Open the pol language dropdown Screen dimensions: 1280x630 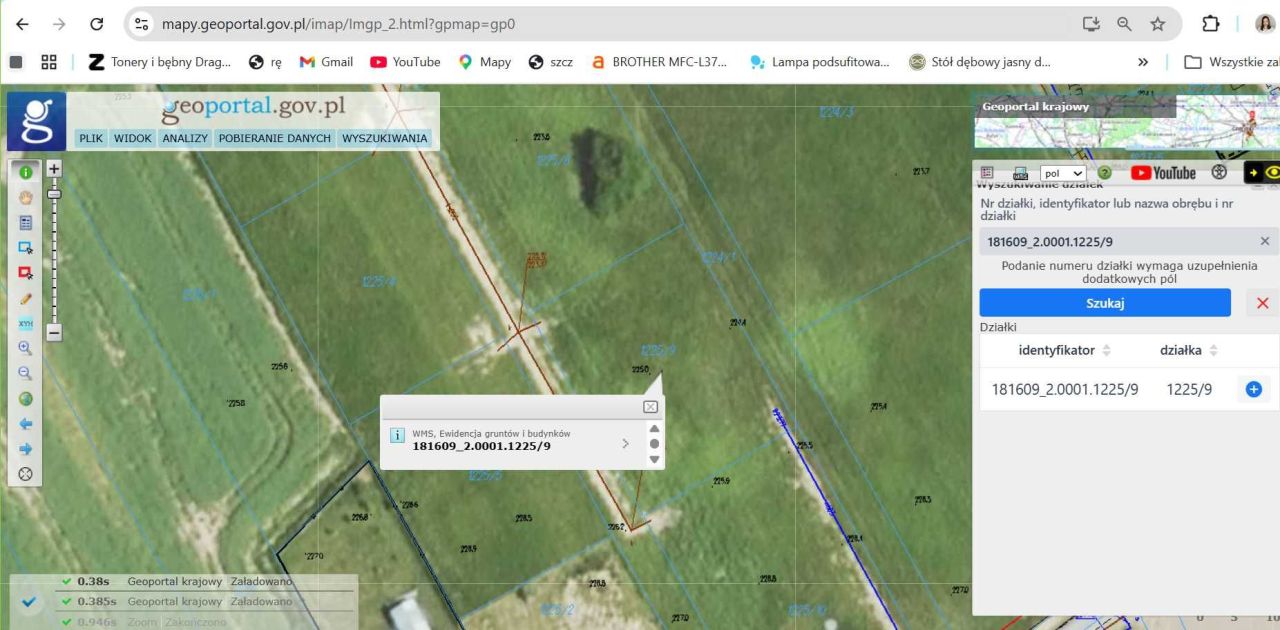pyautogui.click(x=1063, y=173)
